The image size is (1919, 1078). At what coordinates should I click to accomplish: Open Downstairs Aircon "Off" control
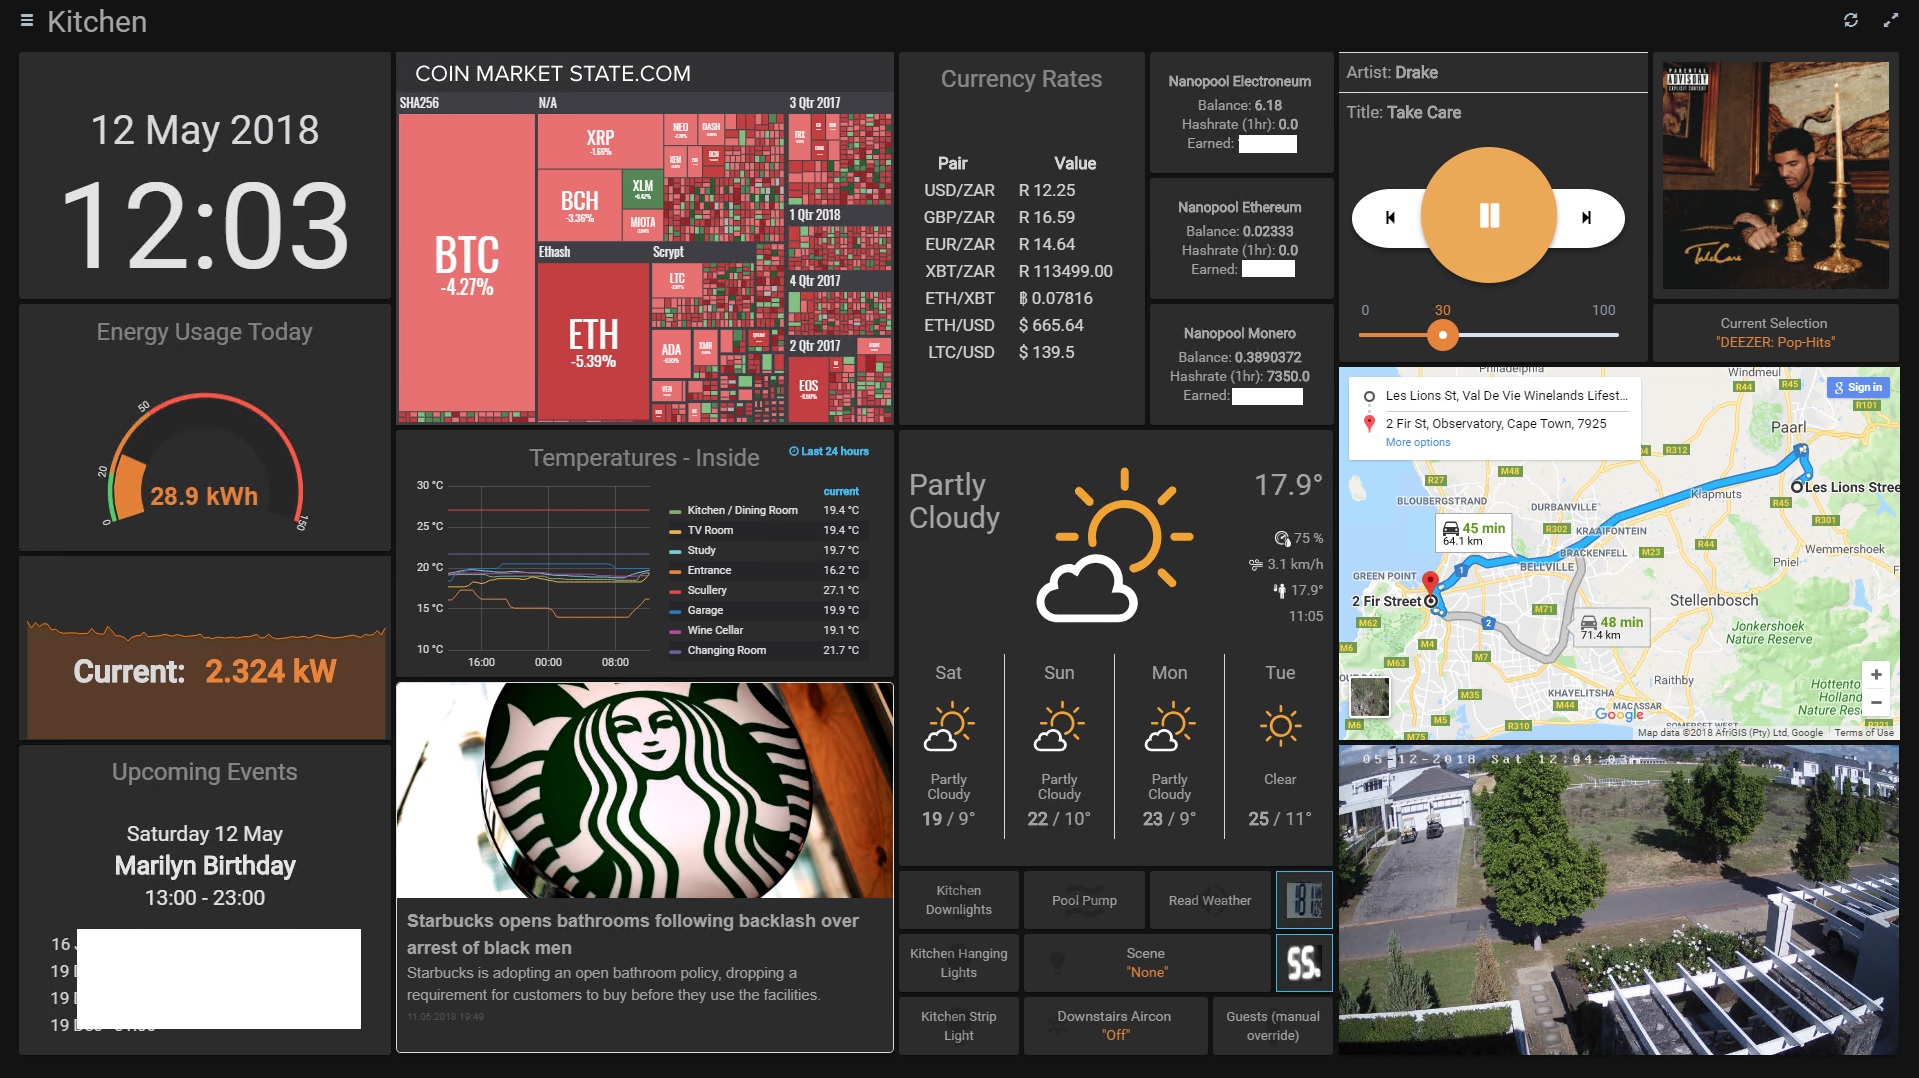(x=1115, y=1026)
